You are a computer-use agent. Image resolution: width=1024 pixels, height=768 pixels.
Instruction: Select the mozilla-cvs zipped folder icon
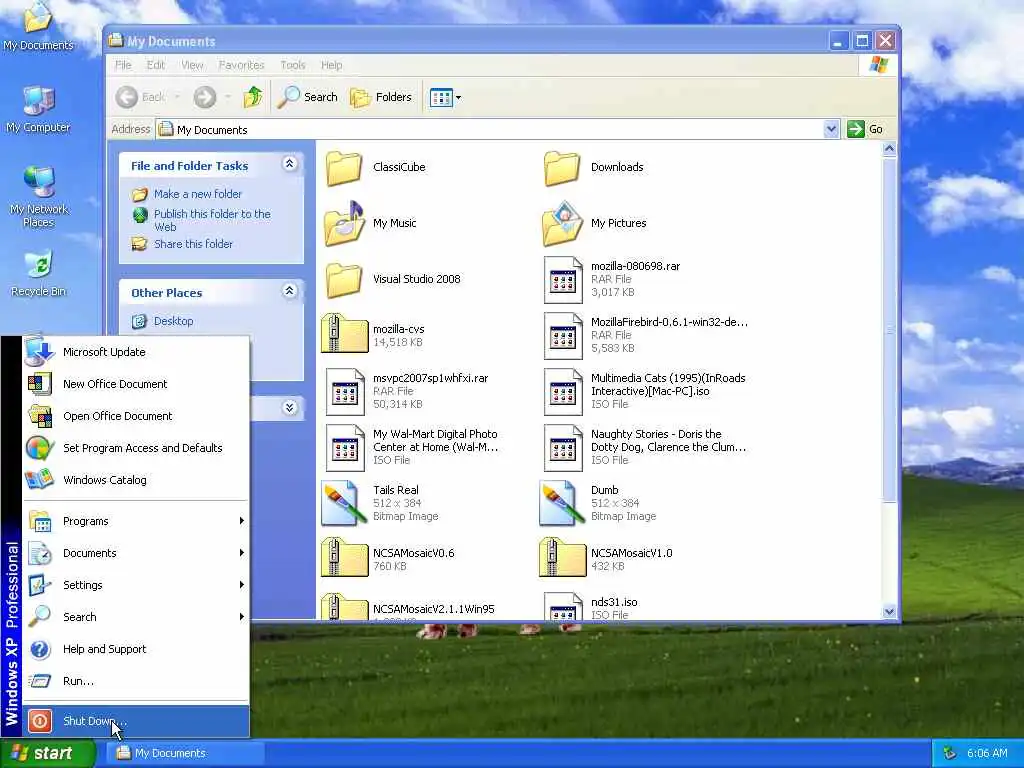(x=345, y=334)
